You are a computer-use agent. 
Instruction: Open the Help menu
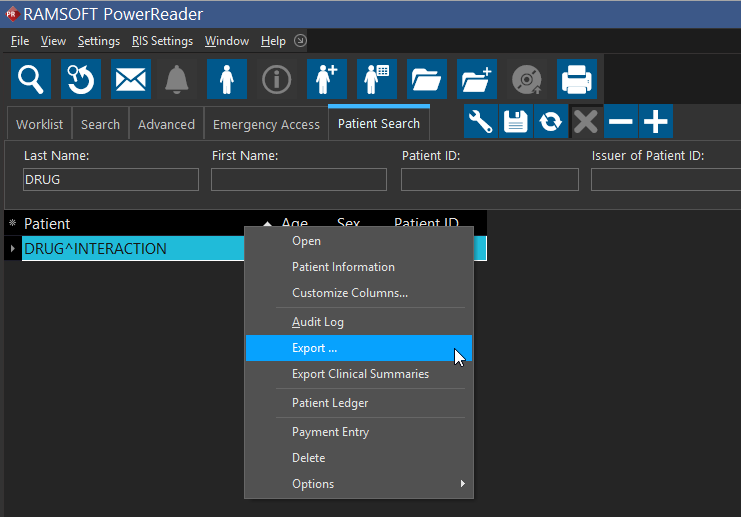(273, 41)
